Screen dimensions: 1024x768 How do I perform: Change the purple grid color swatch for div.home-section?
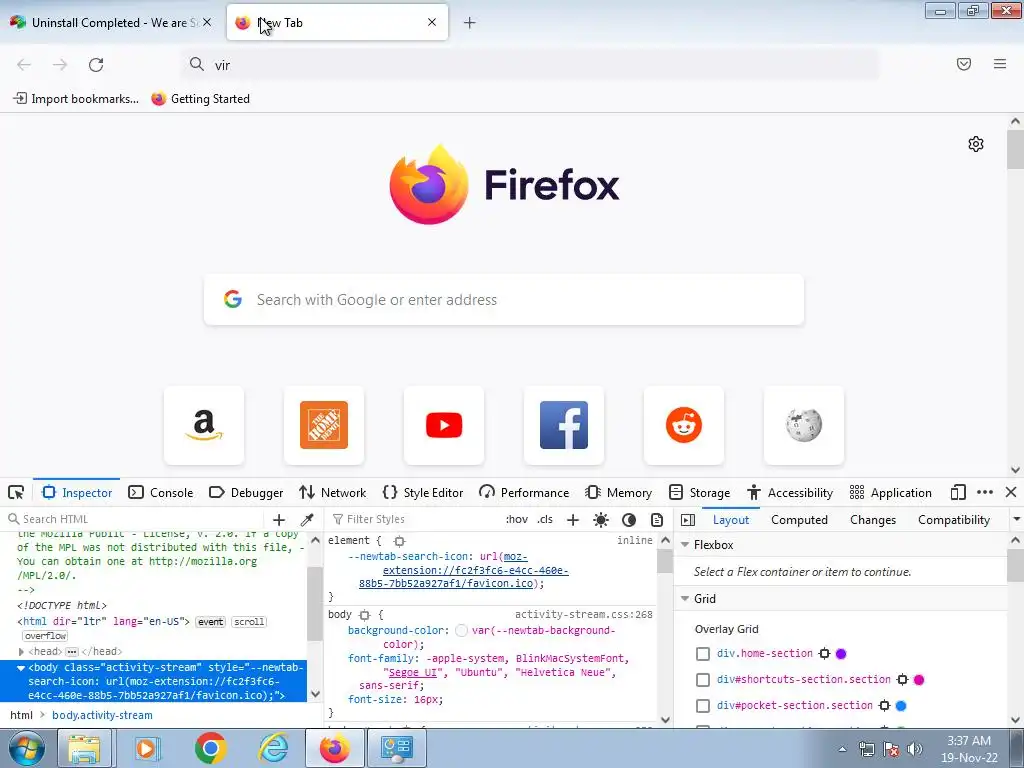point(841,654)
